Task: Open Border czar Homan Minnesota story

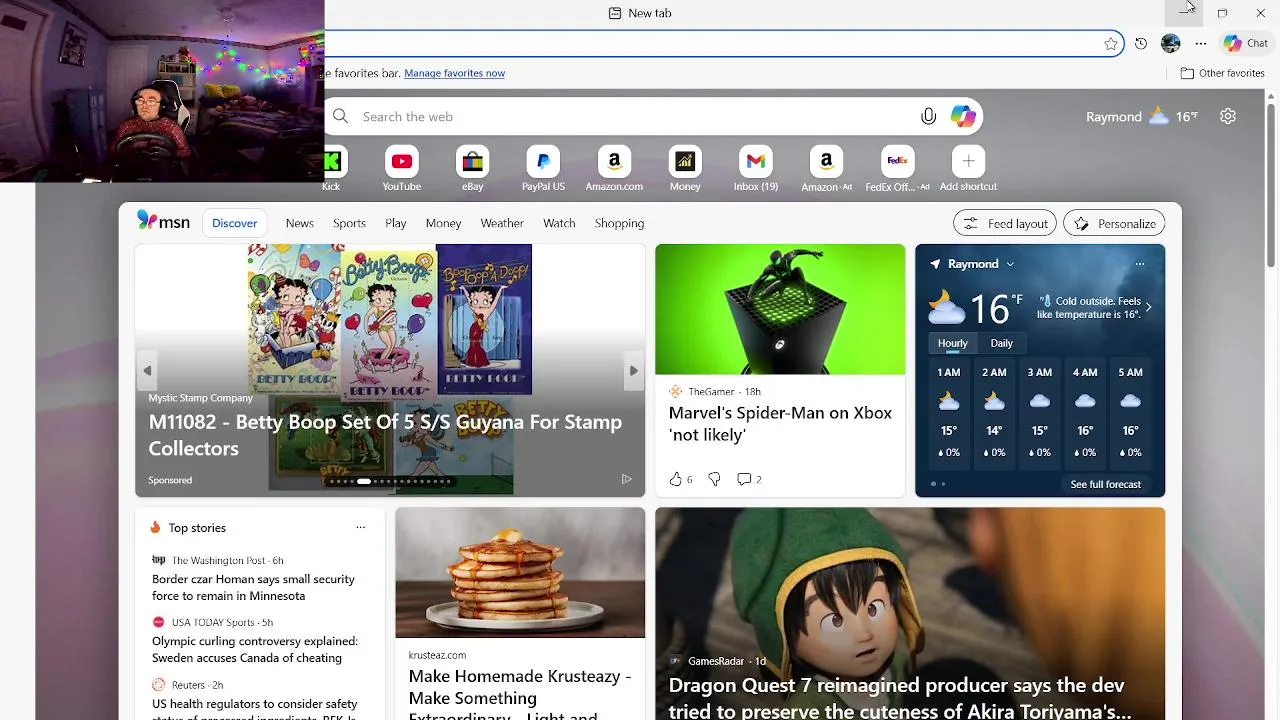Action: pyautogui.click(x=253, y=587)
